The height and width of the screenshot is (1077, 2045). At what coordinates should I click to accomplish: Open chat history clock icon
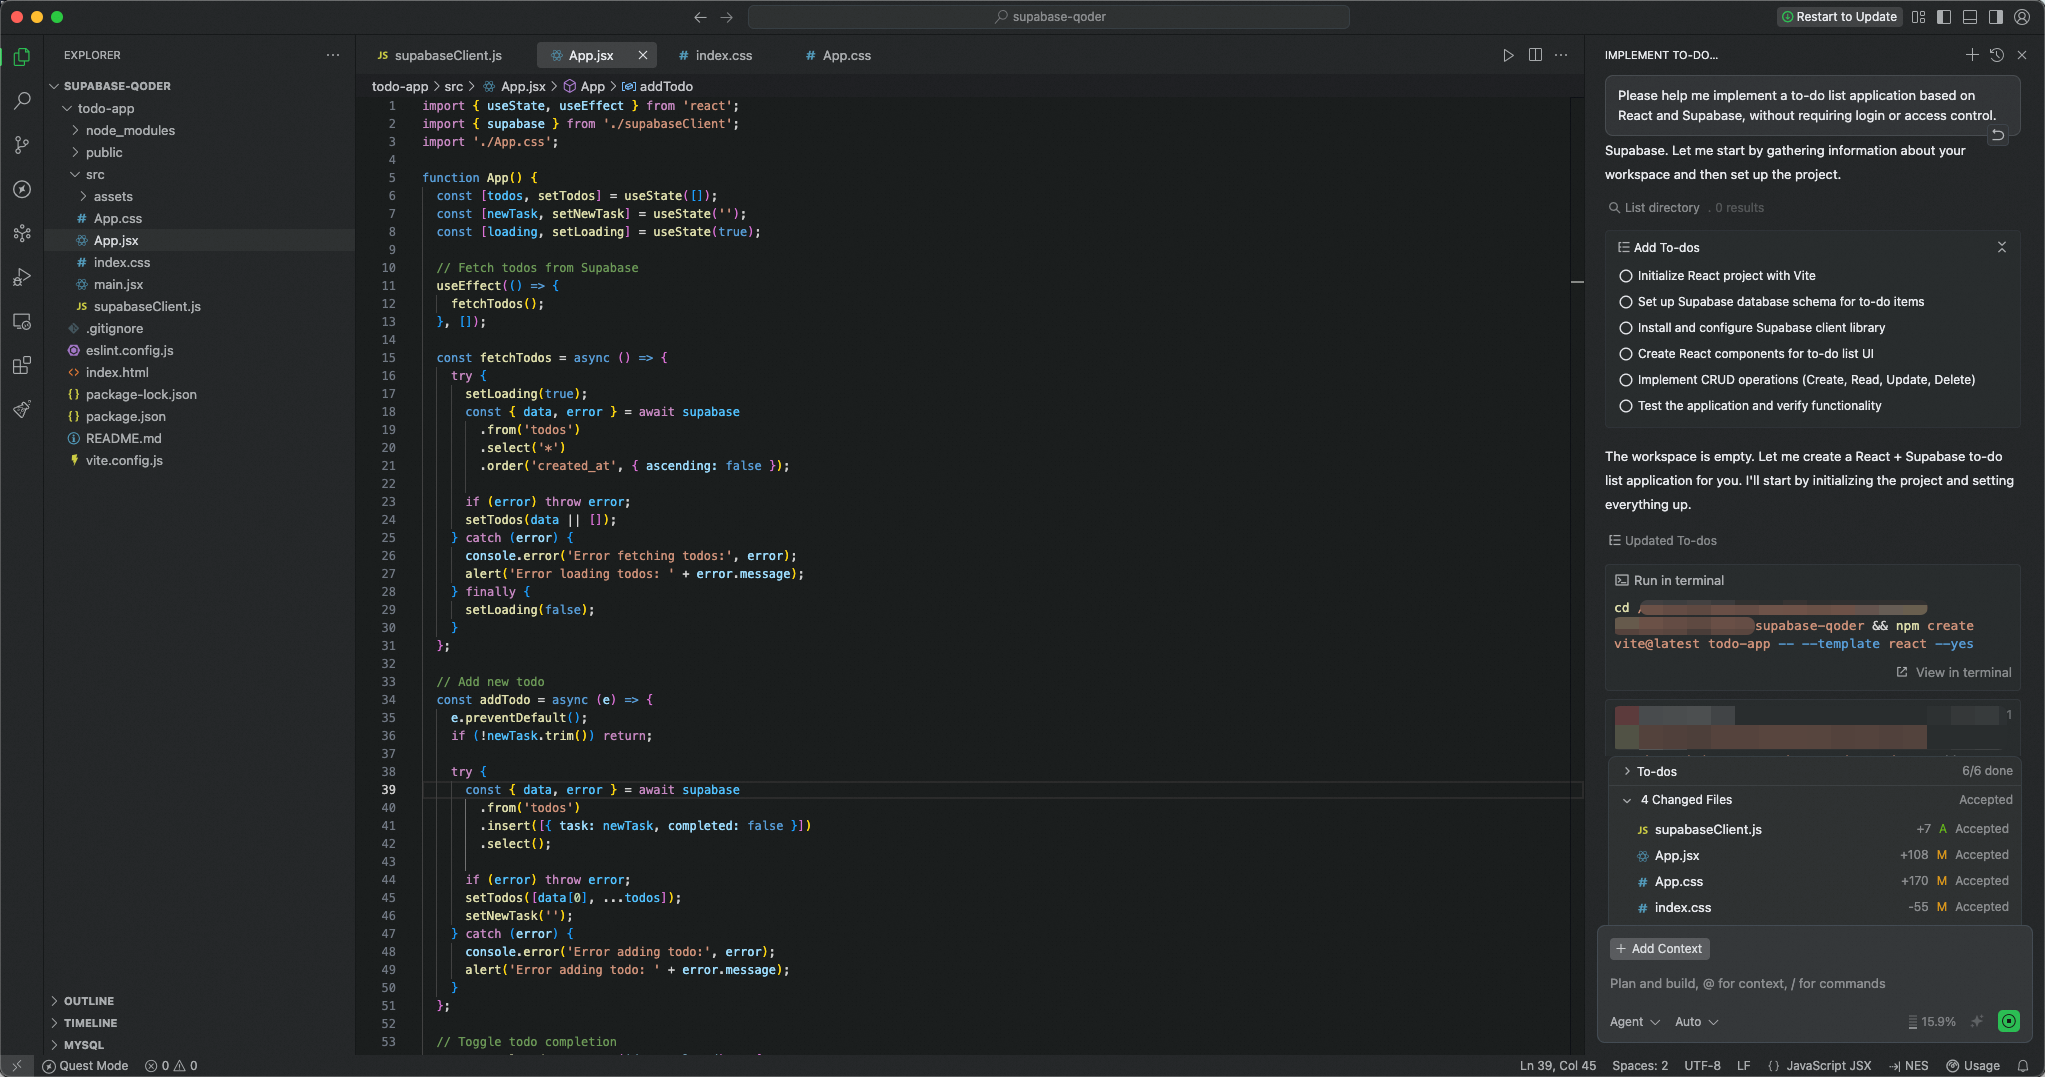[x=1996, y=55]
